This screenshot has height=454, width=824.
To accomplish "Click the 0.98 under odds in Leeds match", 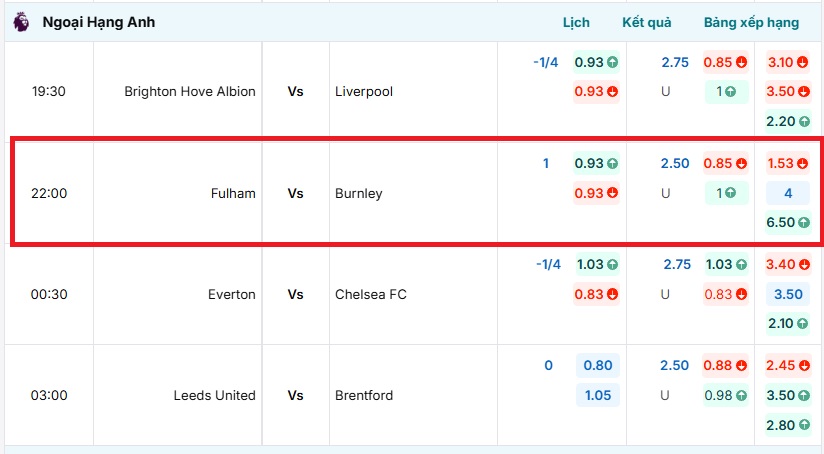I will click(x=725, y=395).
